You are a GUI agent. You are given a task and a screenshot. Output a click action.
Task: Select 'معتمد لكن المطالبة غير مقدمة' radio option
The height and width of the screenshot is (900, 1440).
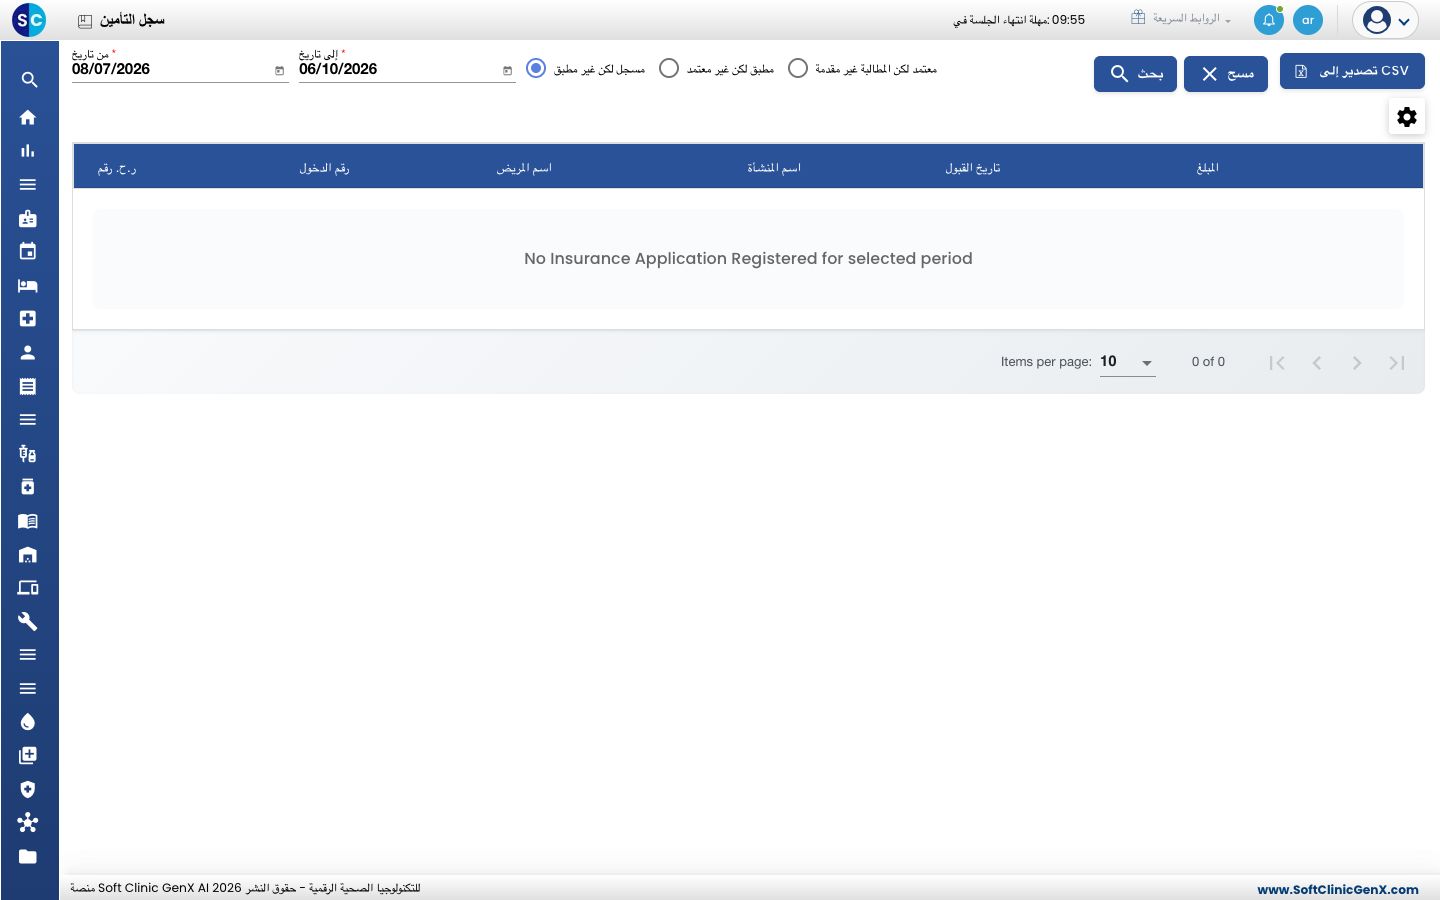[x=798, y=68]
